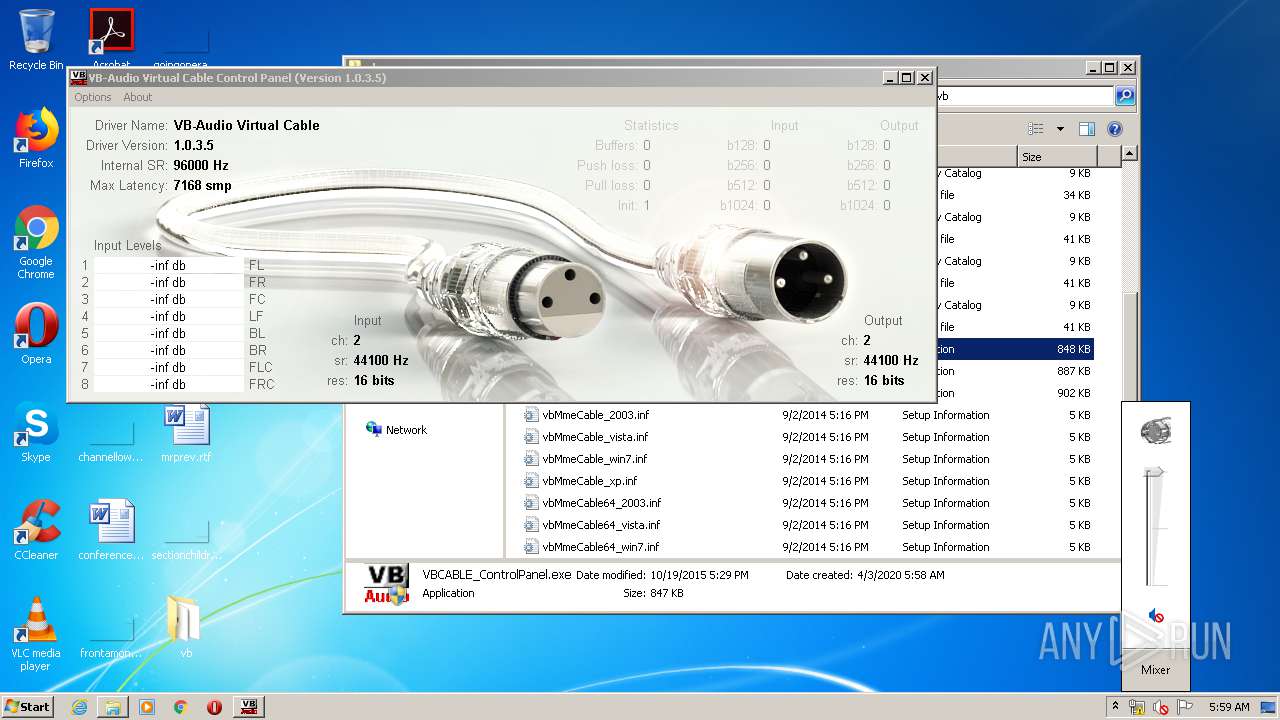Click network tray icon
This screenshot has height=720, width=1280.
pos(1137,707)
